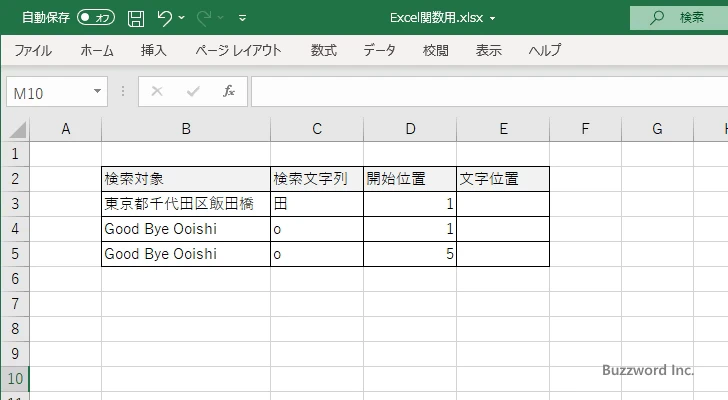Select Good Bye Ooishi in row 4
Viewport: 728px width, 400px height.
click(186, 229)
